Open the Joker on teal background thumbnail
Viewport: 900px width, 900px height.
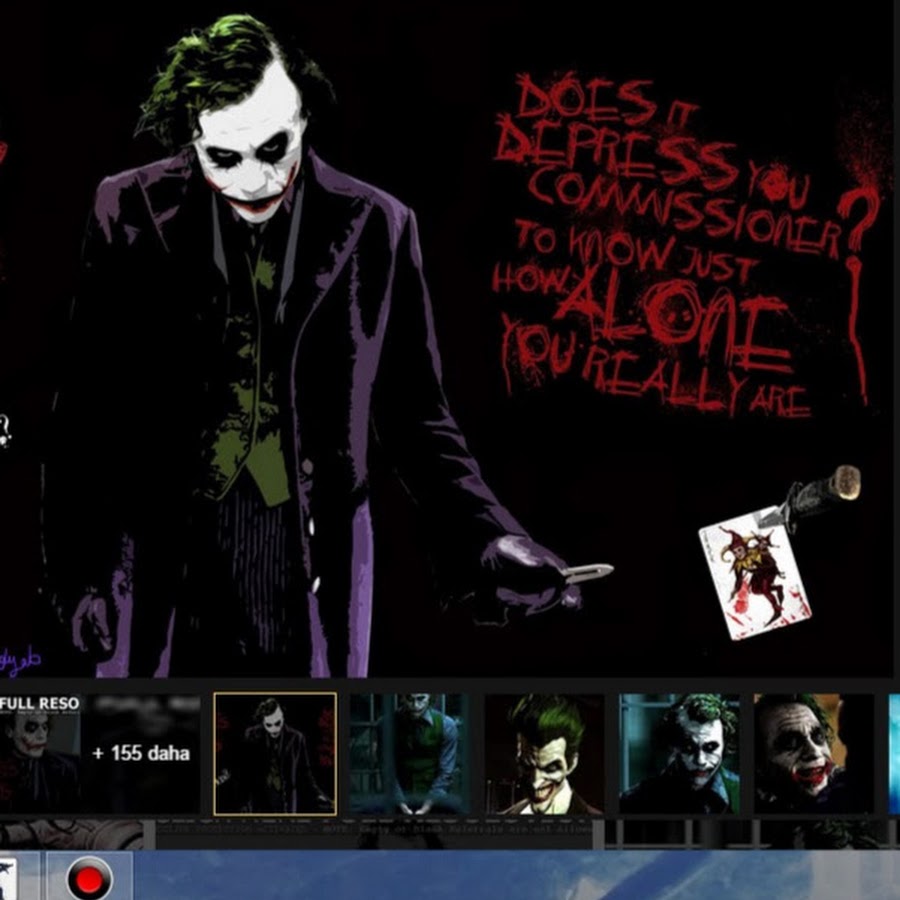tap(680, 754)
